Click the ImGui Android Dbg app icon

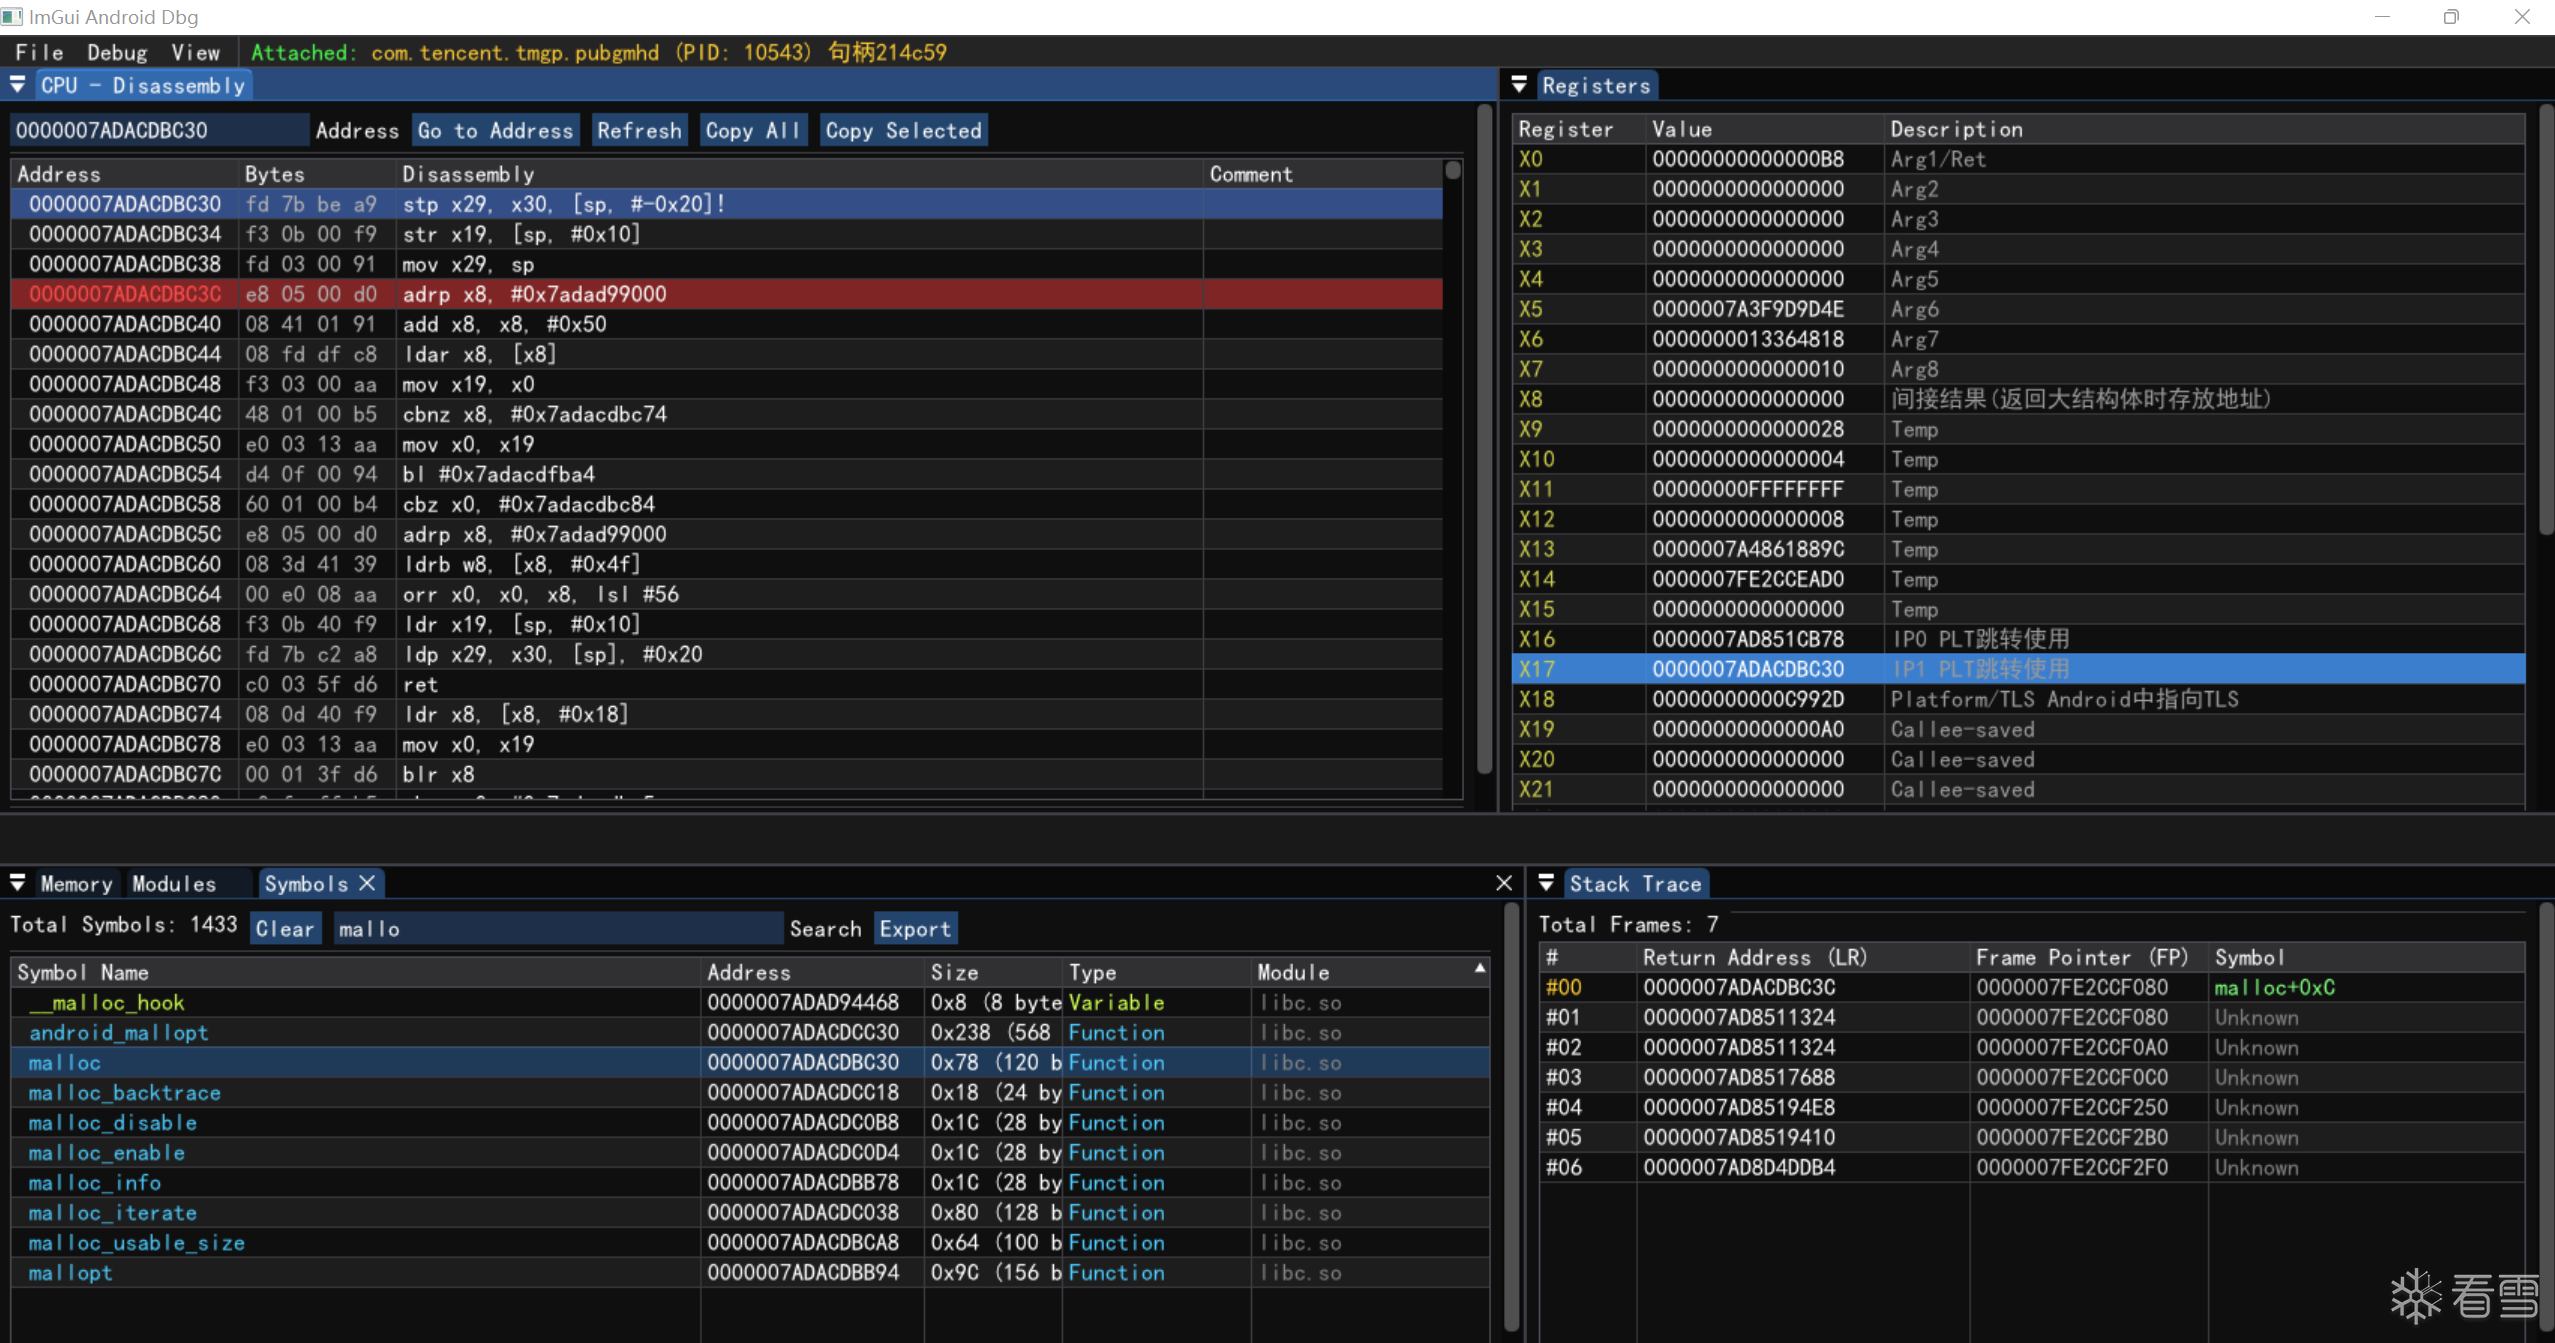coord(12,16)
